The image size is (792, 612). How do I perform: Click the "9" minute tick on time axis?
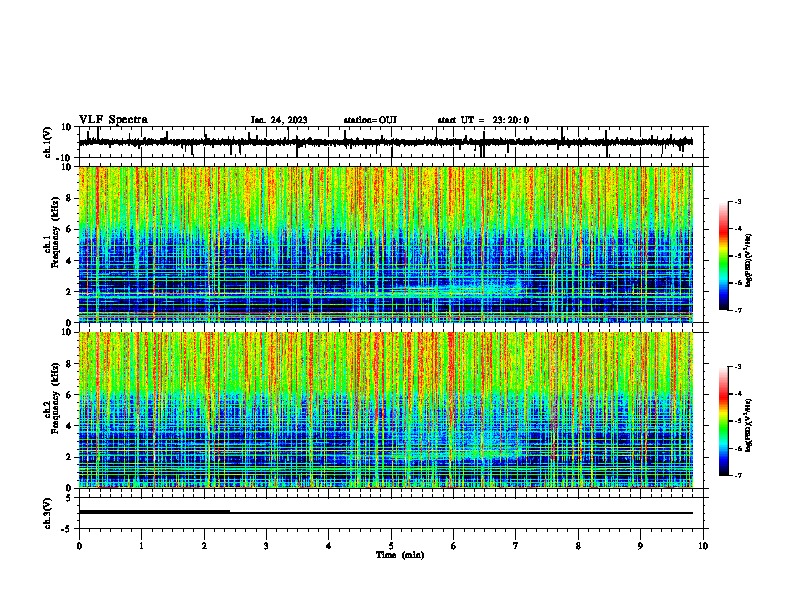pyautogui.click(x=640, y=546)
